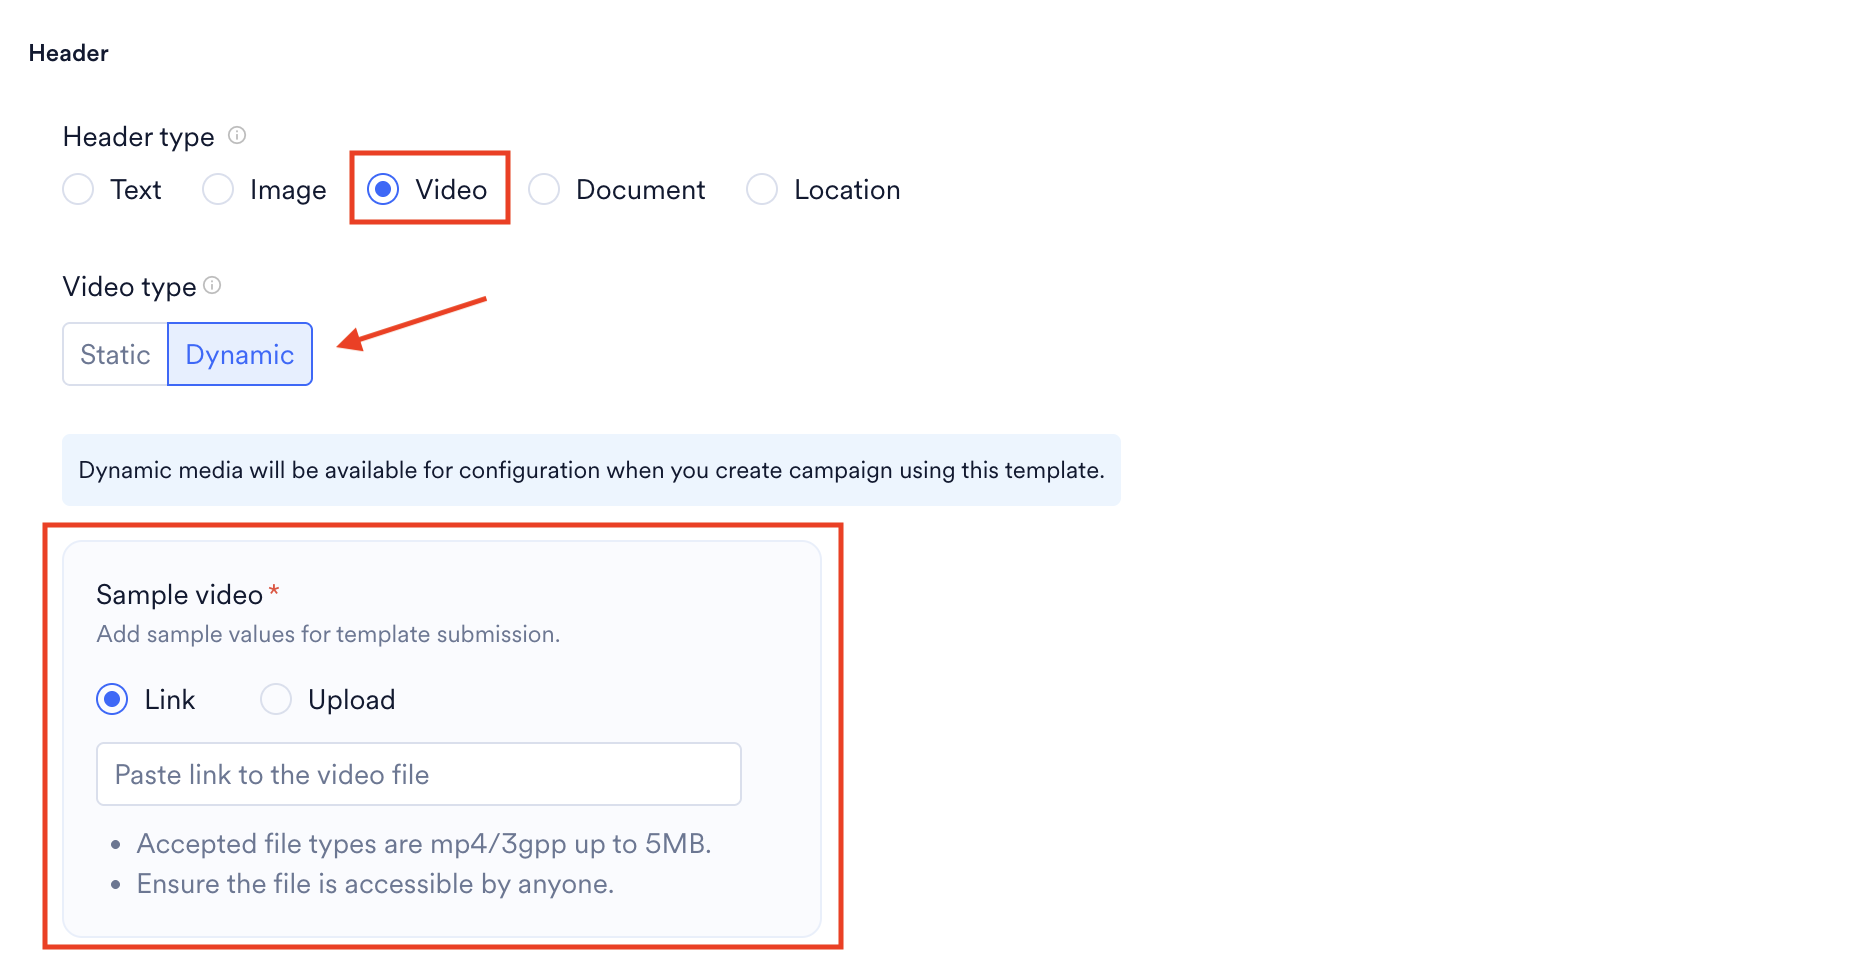Viewport: 1860px width, 962px height.
Task: Choose the Upload sample video option
Action: [276, 699]
